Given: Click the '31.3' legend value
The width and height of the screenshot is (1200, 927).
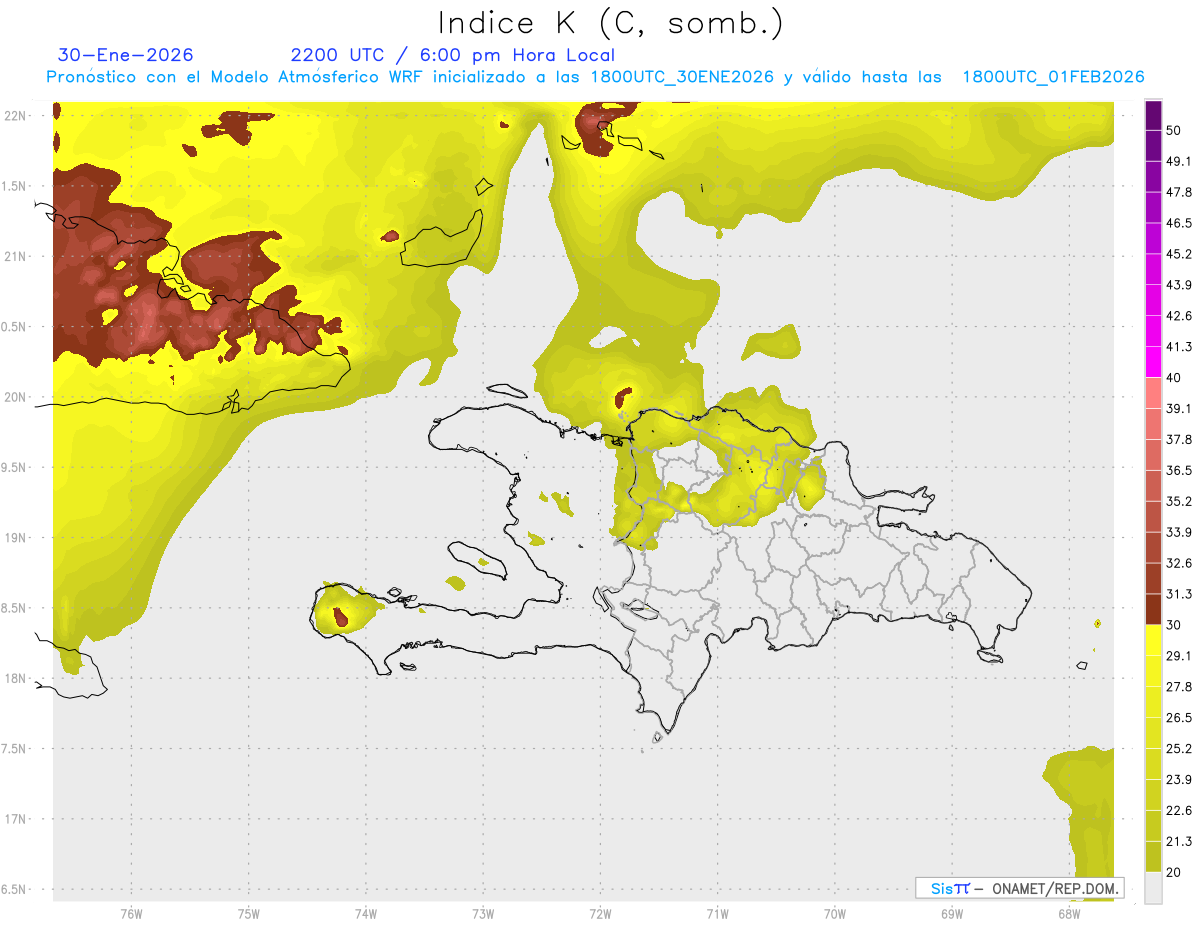Looking at the screenshot, I should click(x=1179, y=594).
